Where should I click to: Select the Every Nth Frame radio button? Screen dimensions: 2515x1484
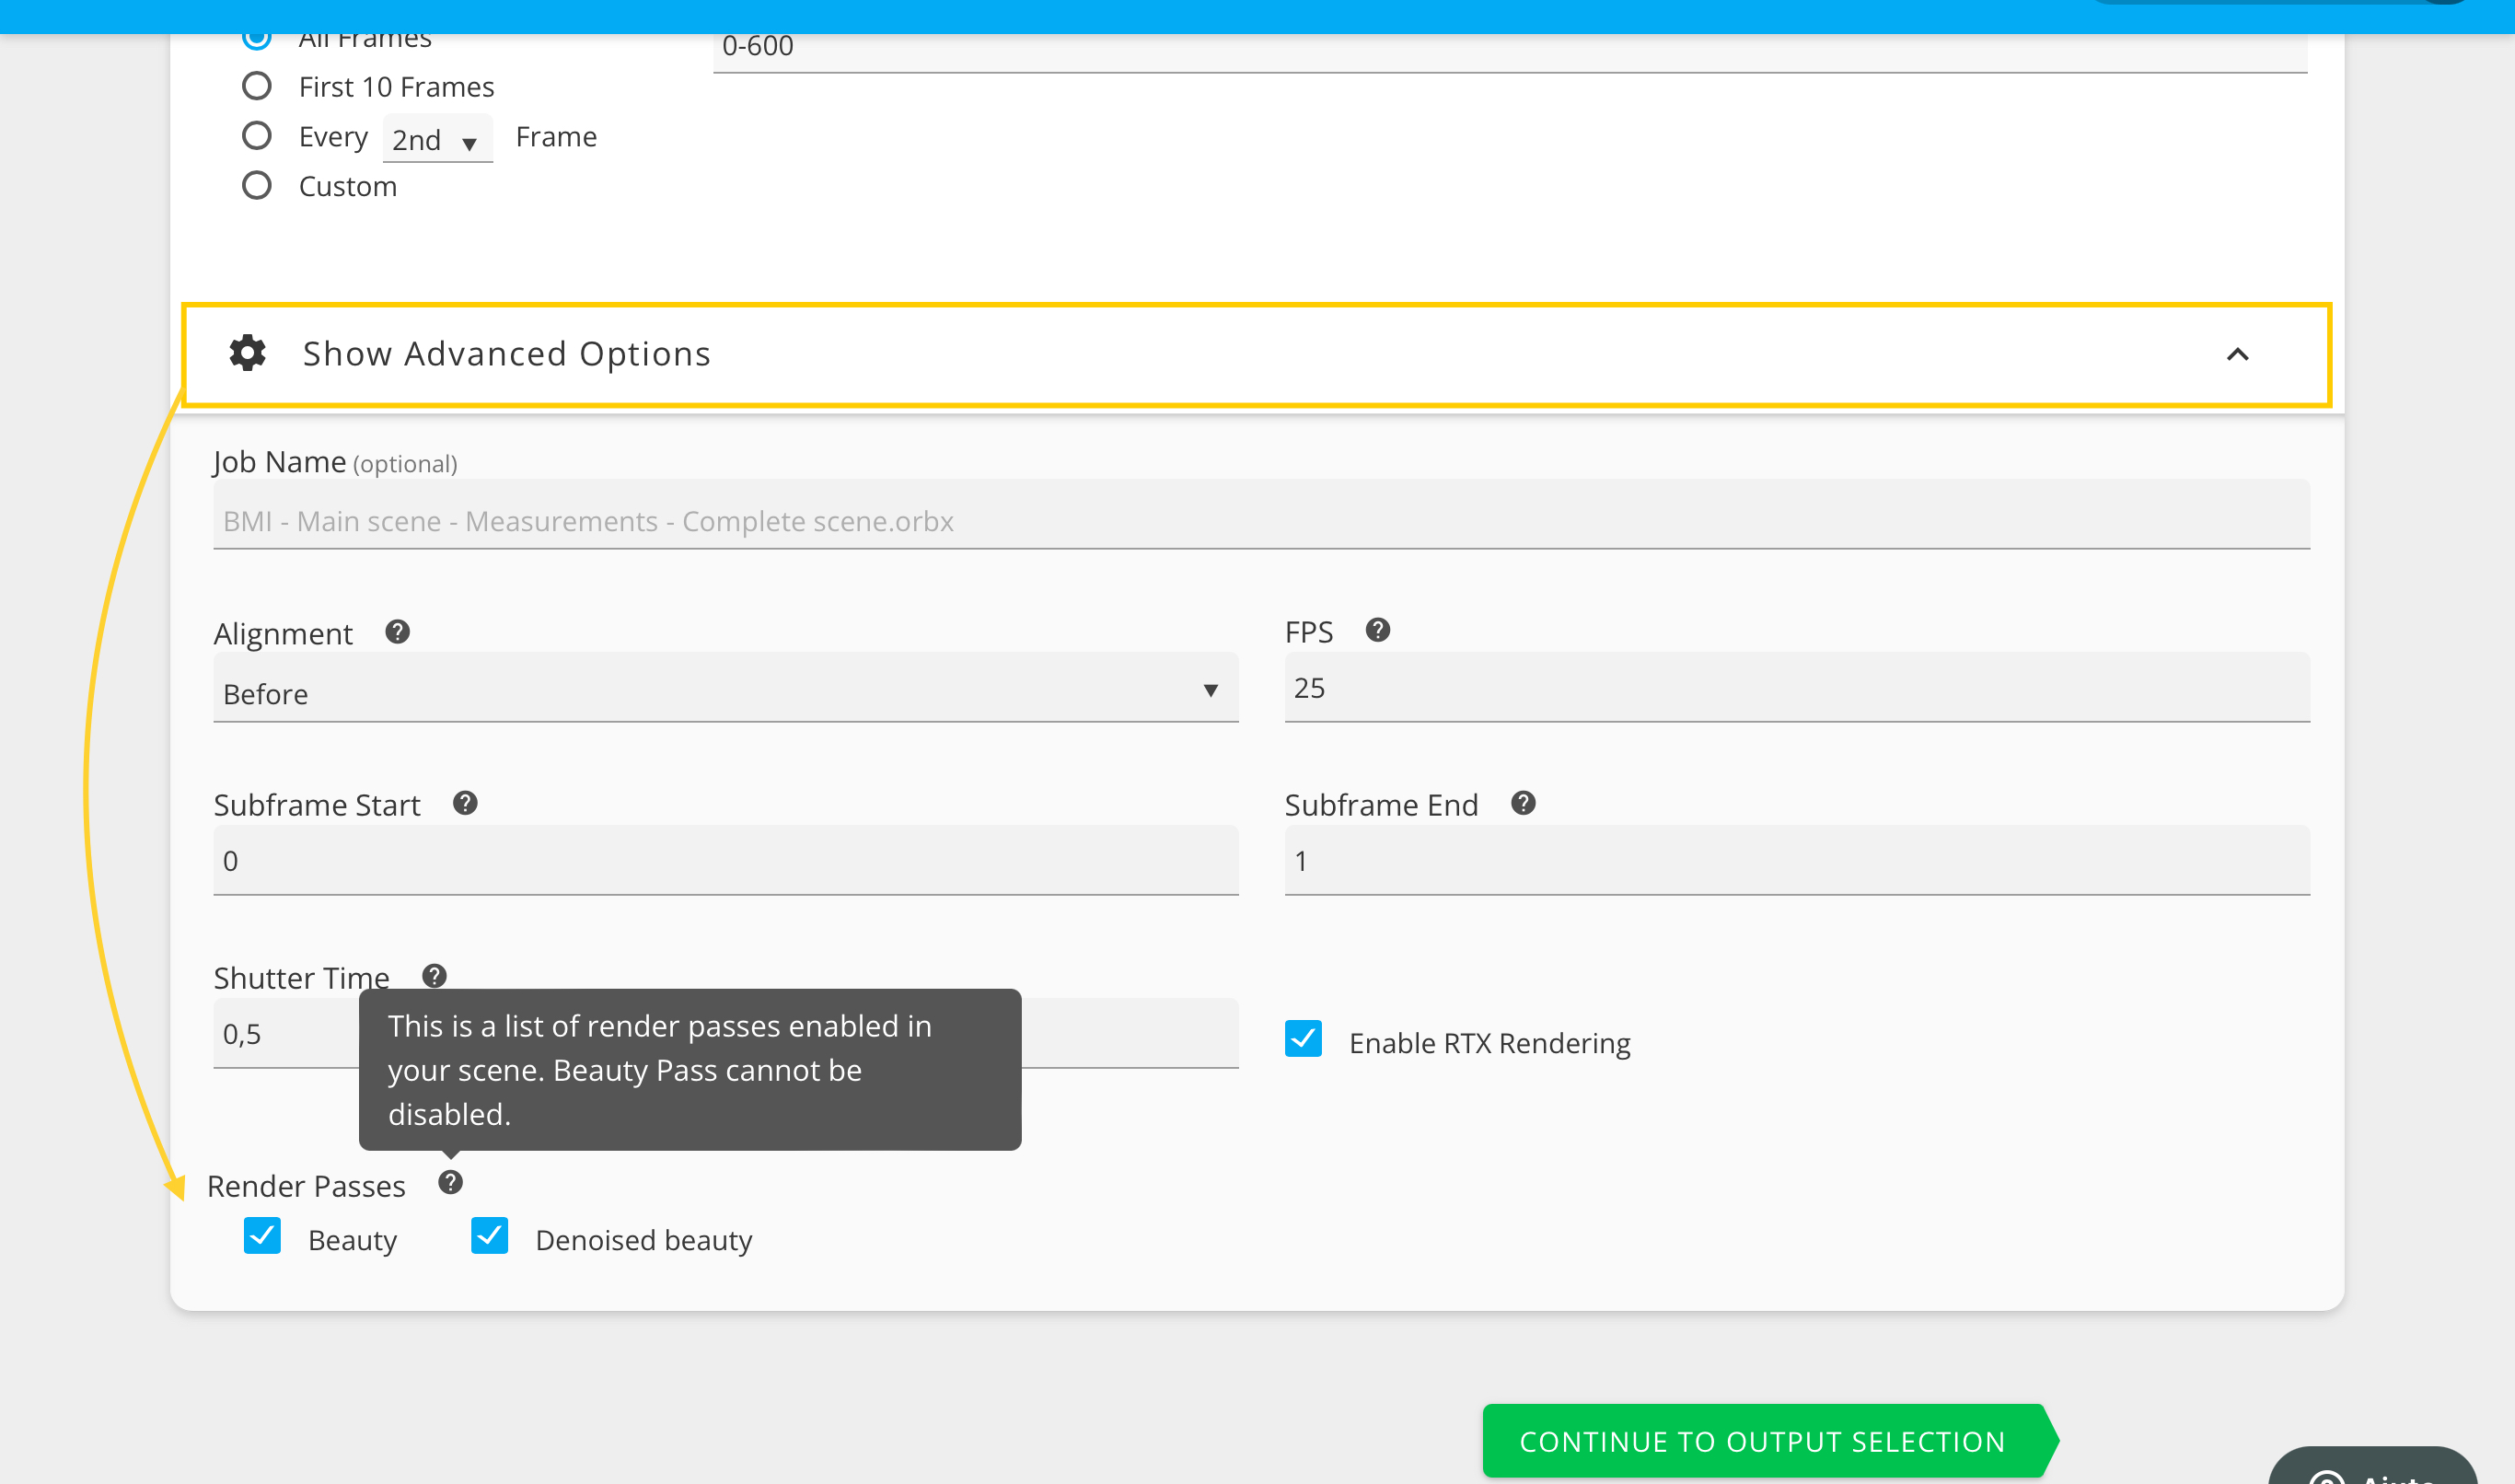pyautogui.click(x=257, y=136)
